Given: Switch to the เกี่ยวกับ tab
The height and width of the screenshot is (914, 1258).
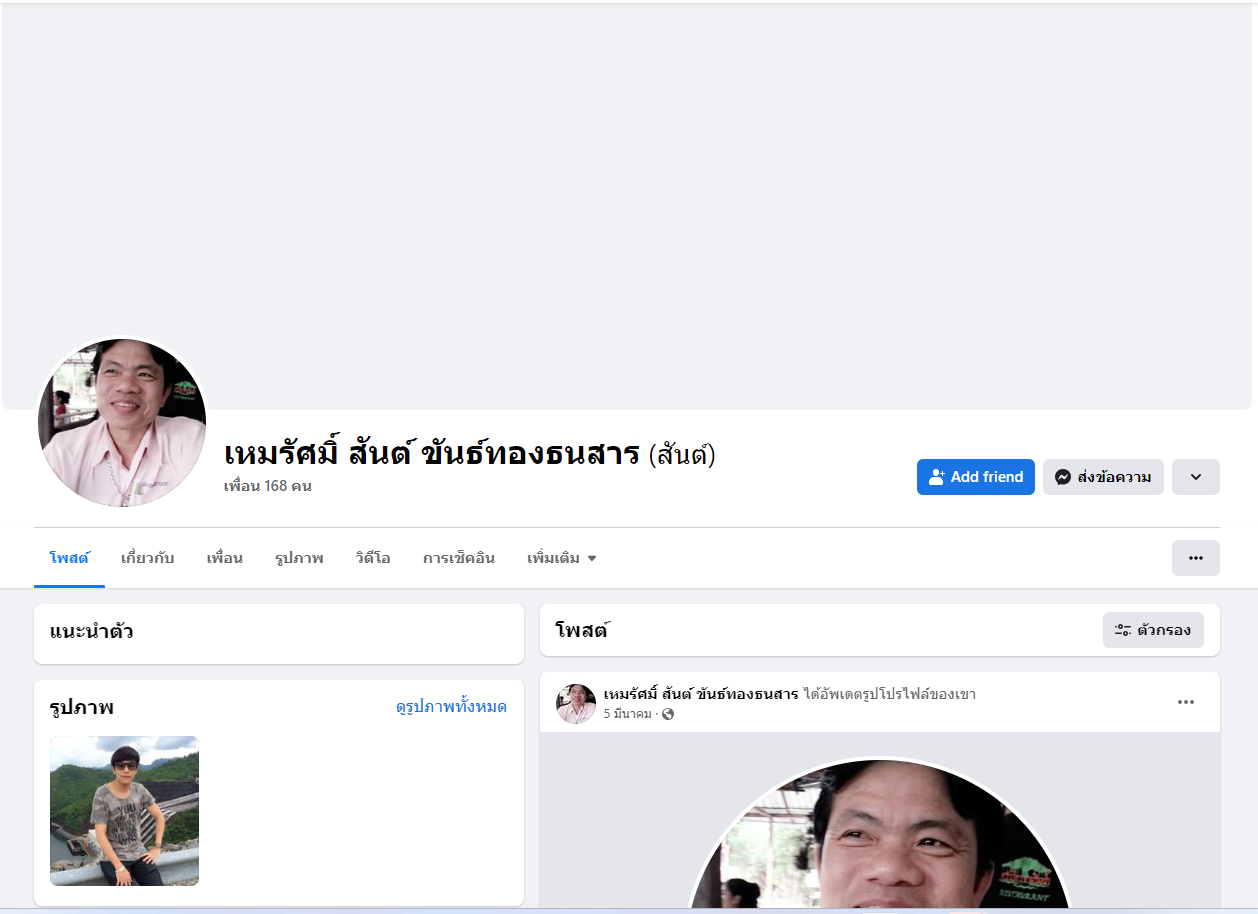Looking at the screenshot, I should pos(147,558).
